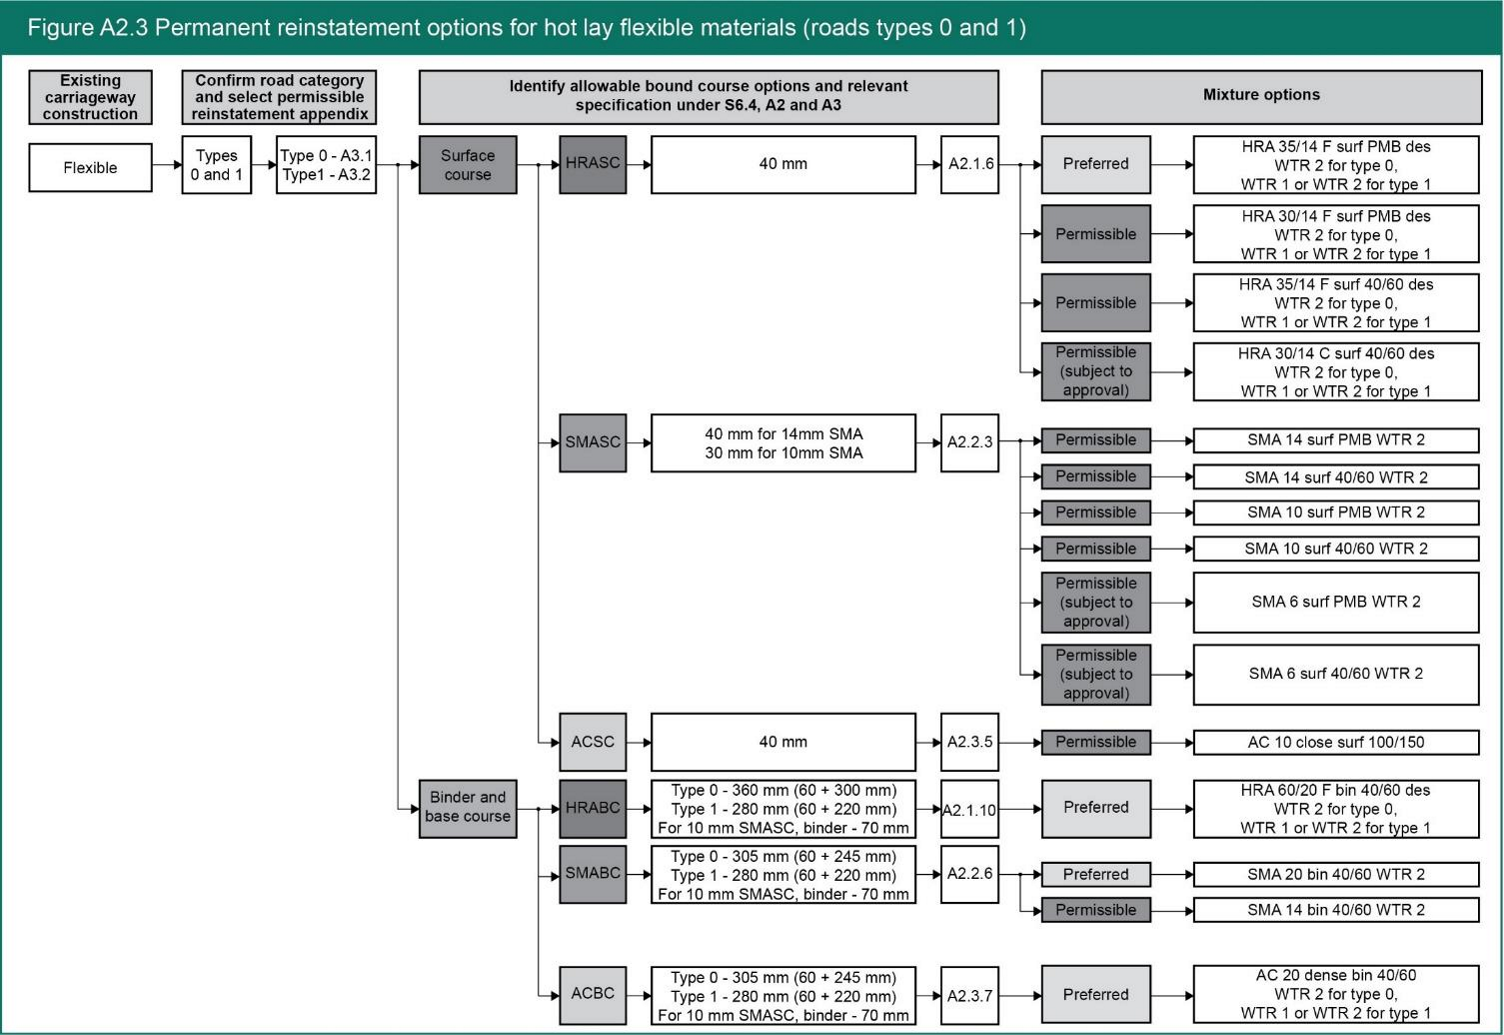1504x1035 pixels.
Task: Select AC 10 close surf 100/150 mixture
Action: [1335, 742]
